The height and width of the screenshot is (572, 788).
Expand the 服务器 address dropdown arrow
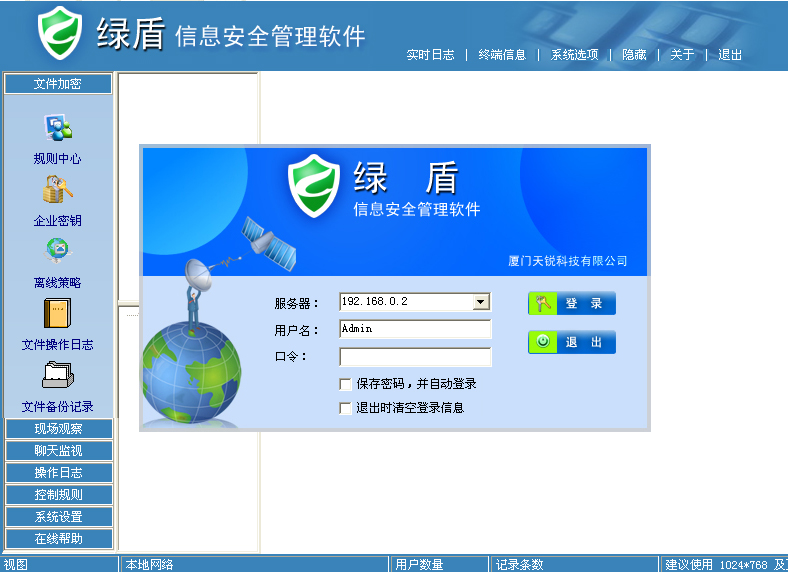click(x=480, y=302)
